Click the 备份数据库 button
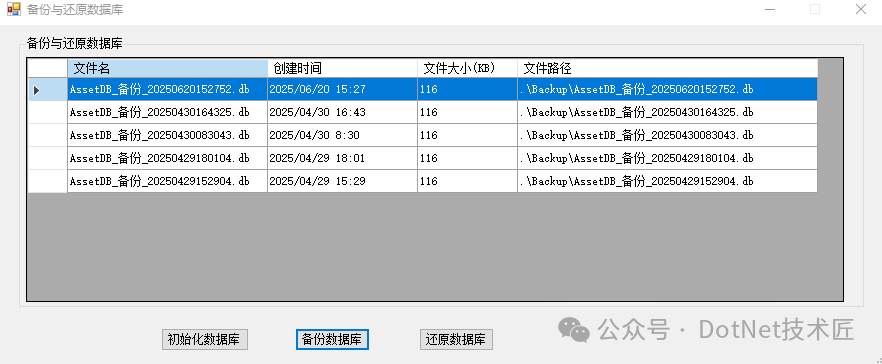This screenshot has width=882, height=364. (332, 340)
